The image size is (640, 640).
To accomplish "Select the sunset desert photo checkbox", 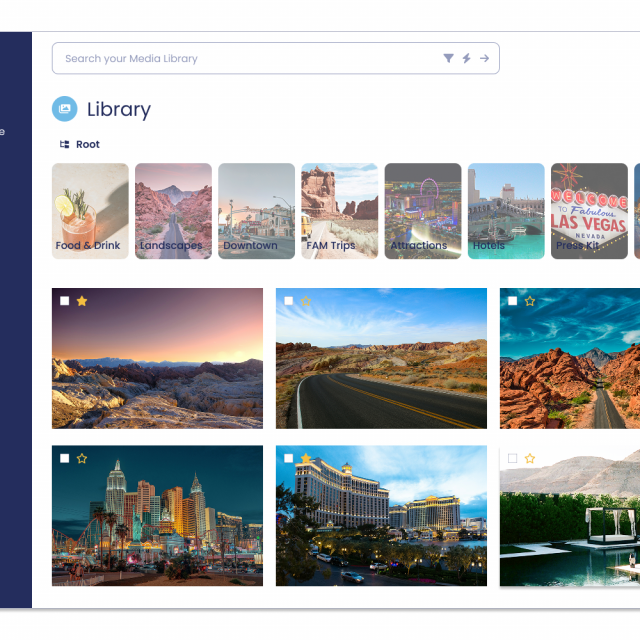I will (x=64, y=301).
